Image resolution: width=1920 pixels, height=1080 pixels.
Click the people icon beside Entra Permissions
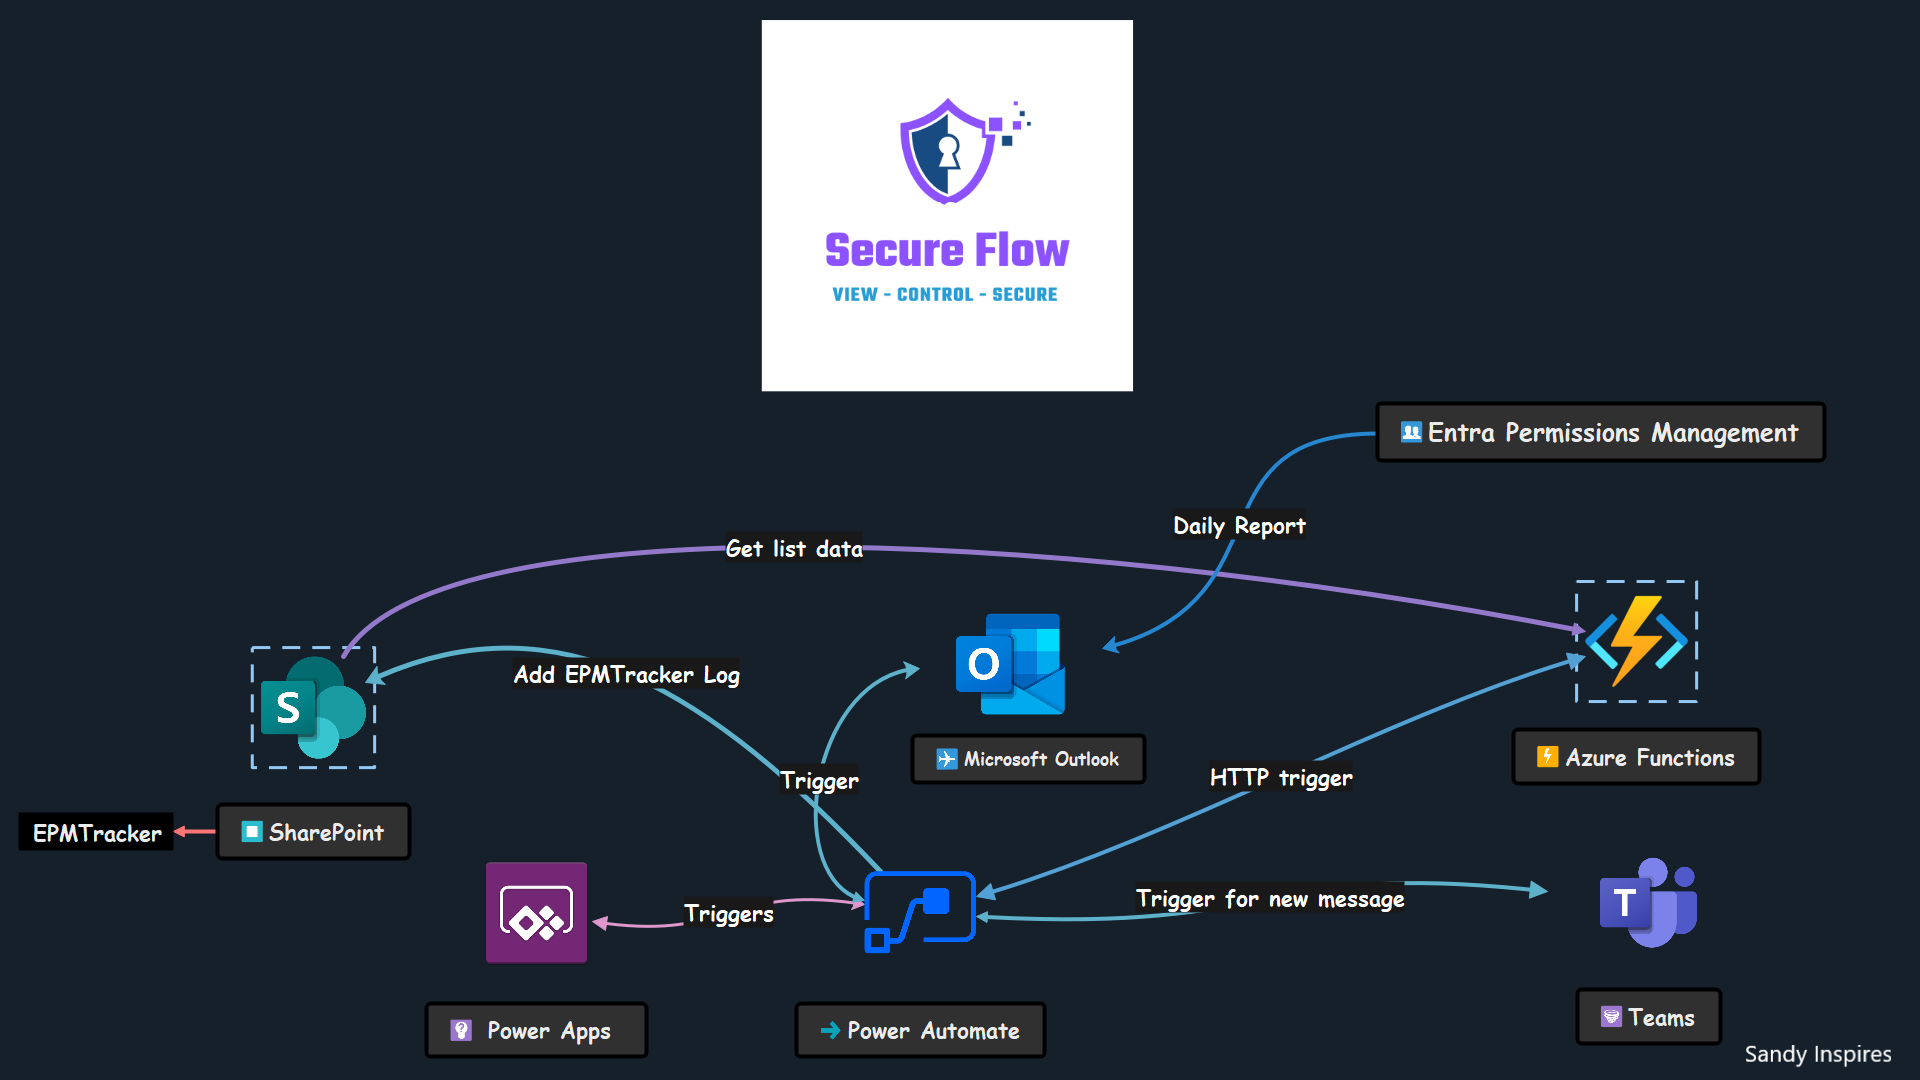1411,432
